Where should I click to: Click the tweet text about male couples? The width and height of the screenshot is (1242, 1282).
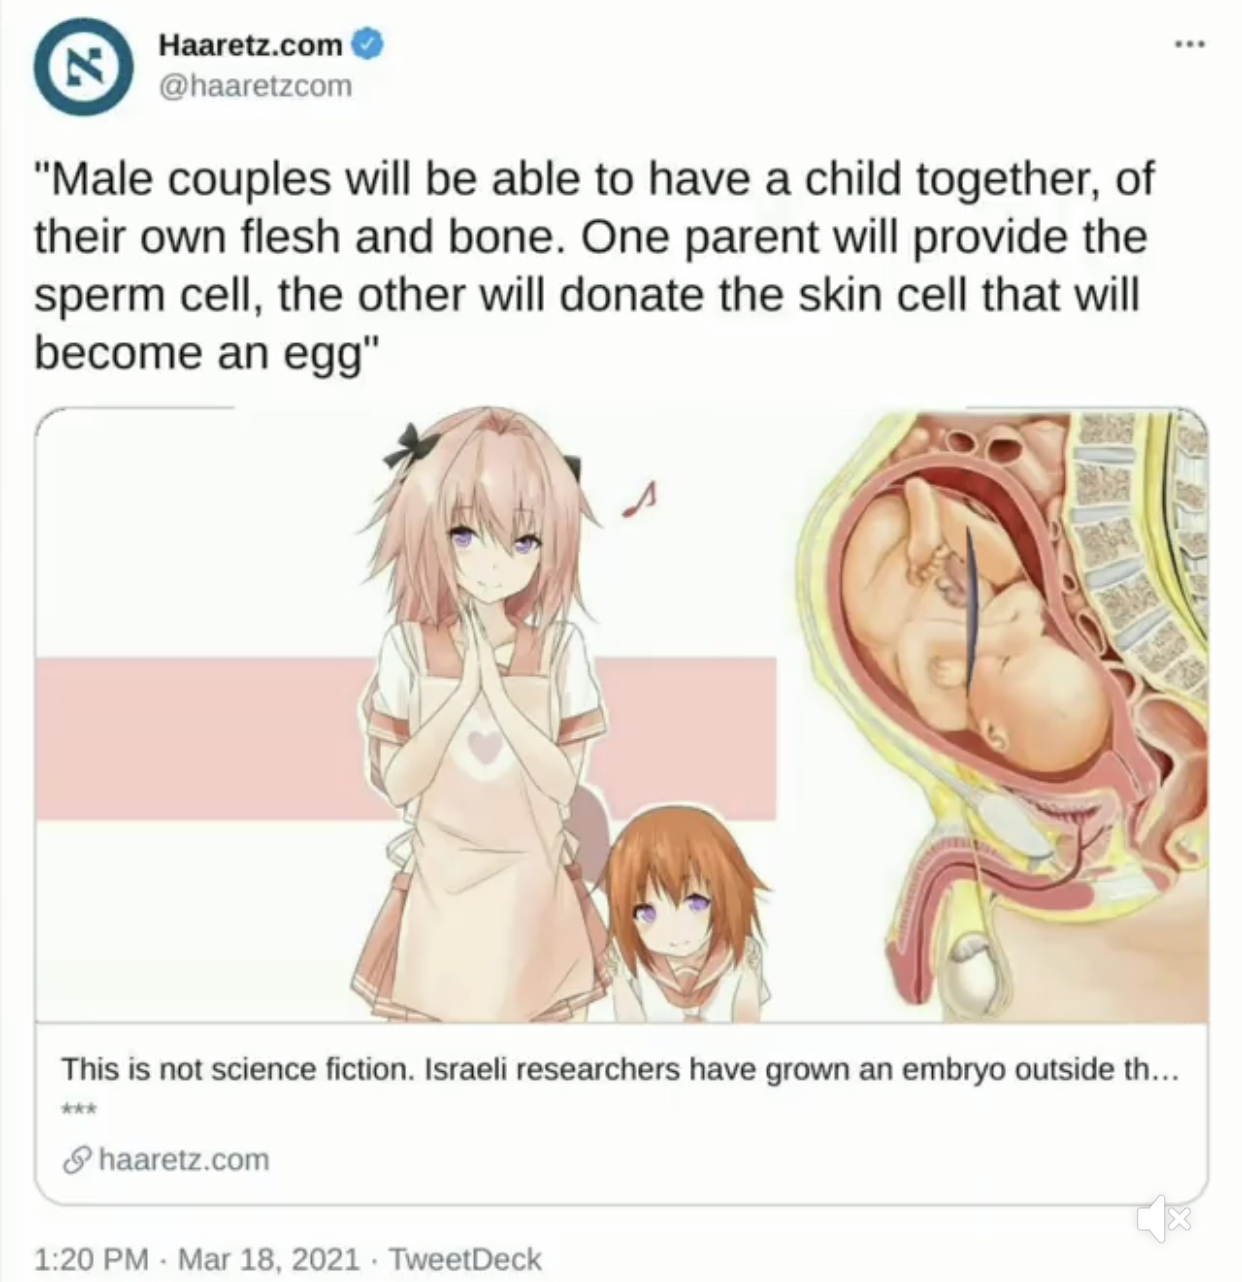click(x=594, y=265)
